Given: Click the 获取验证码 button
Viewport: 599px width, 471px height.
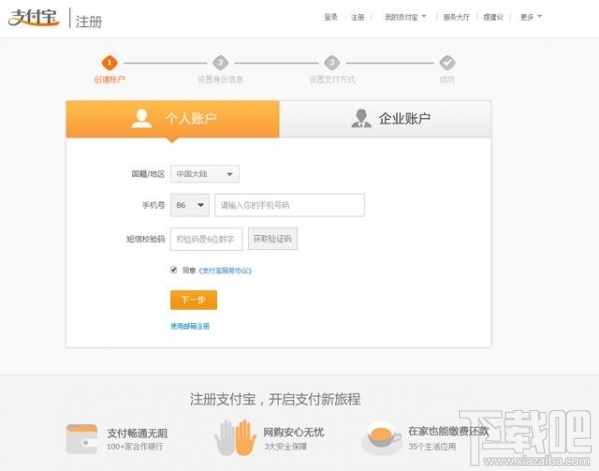Looking at the screenshot, I should [272, 239].
